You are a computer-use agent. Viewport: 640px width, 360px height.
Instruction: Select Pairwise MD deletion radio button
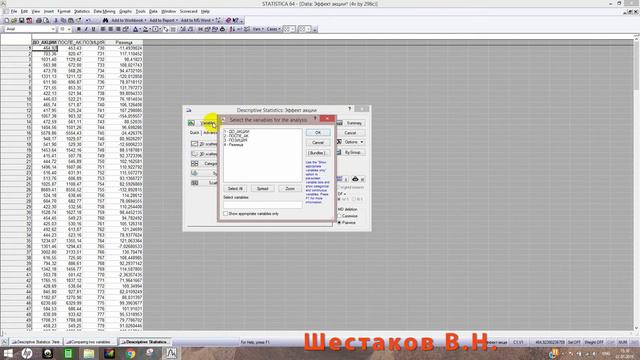[x=339, y=222]
